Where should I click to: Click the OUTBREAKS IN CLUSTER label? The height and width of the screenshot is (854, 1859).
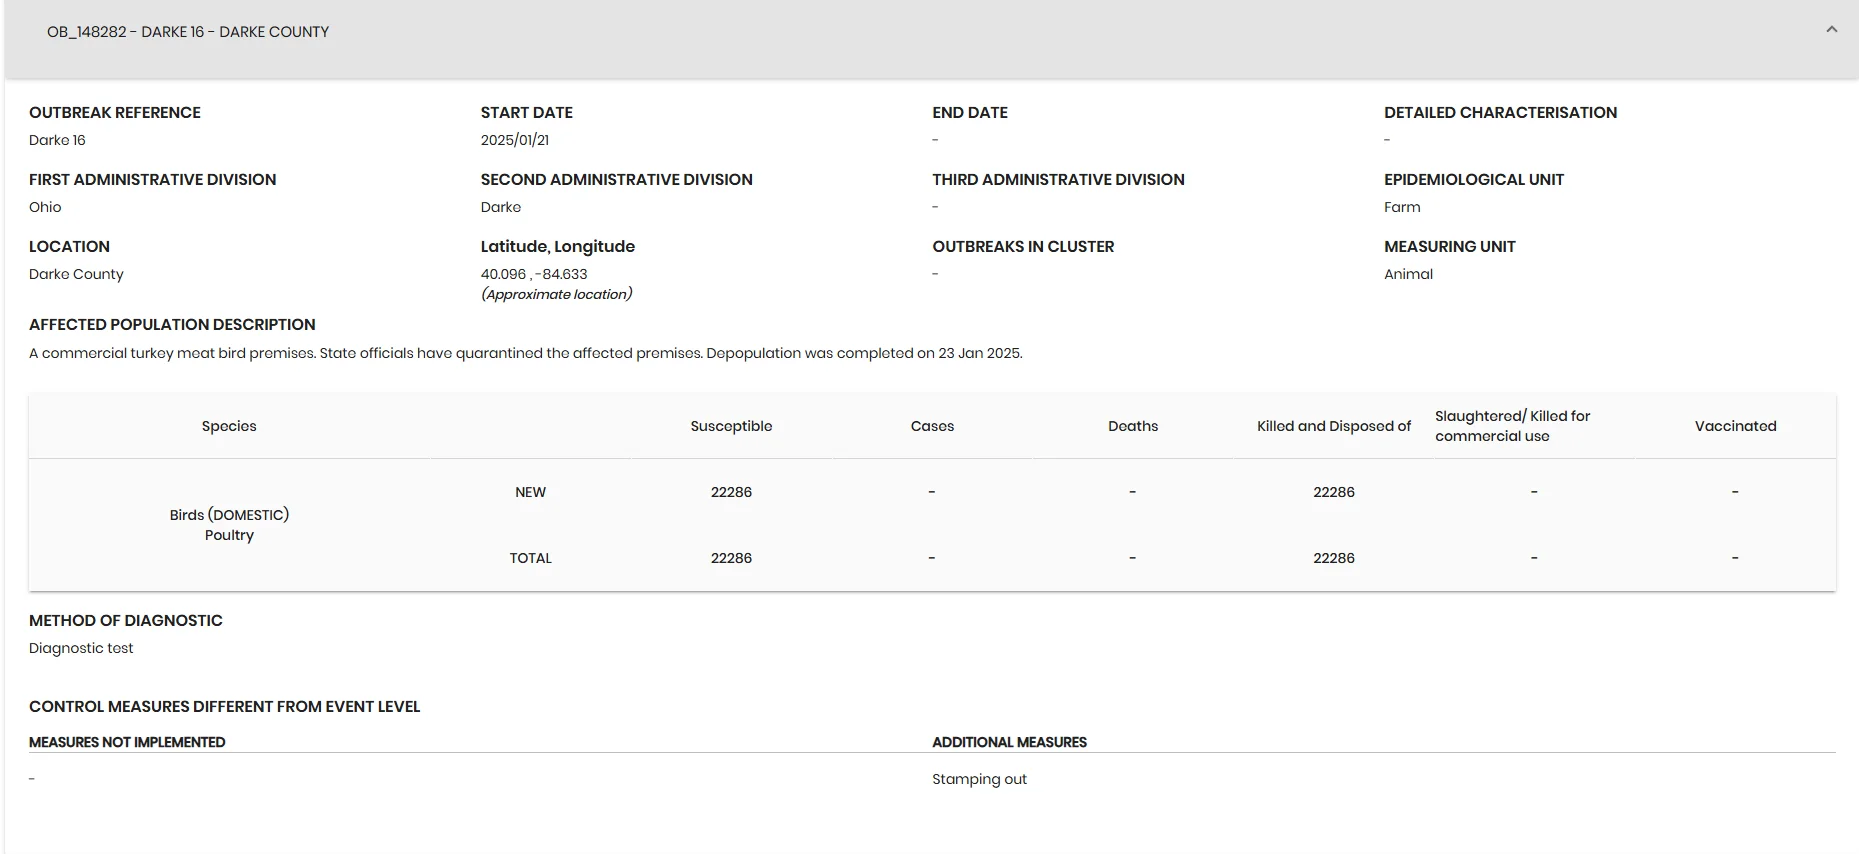1023,247
